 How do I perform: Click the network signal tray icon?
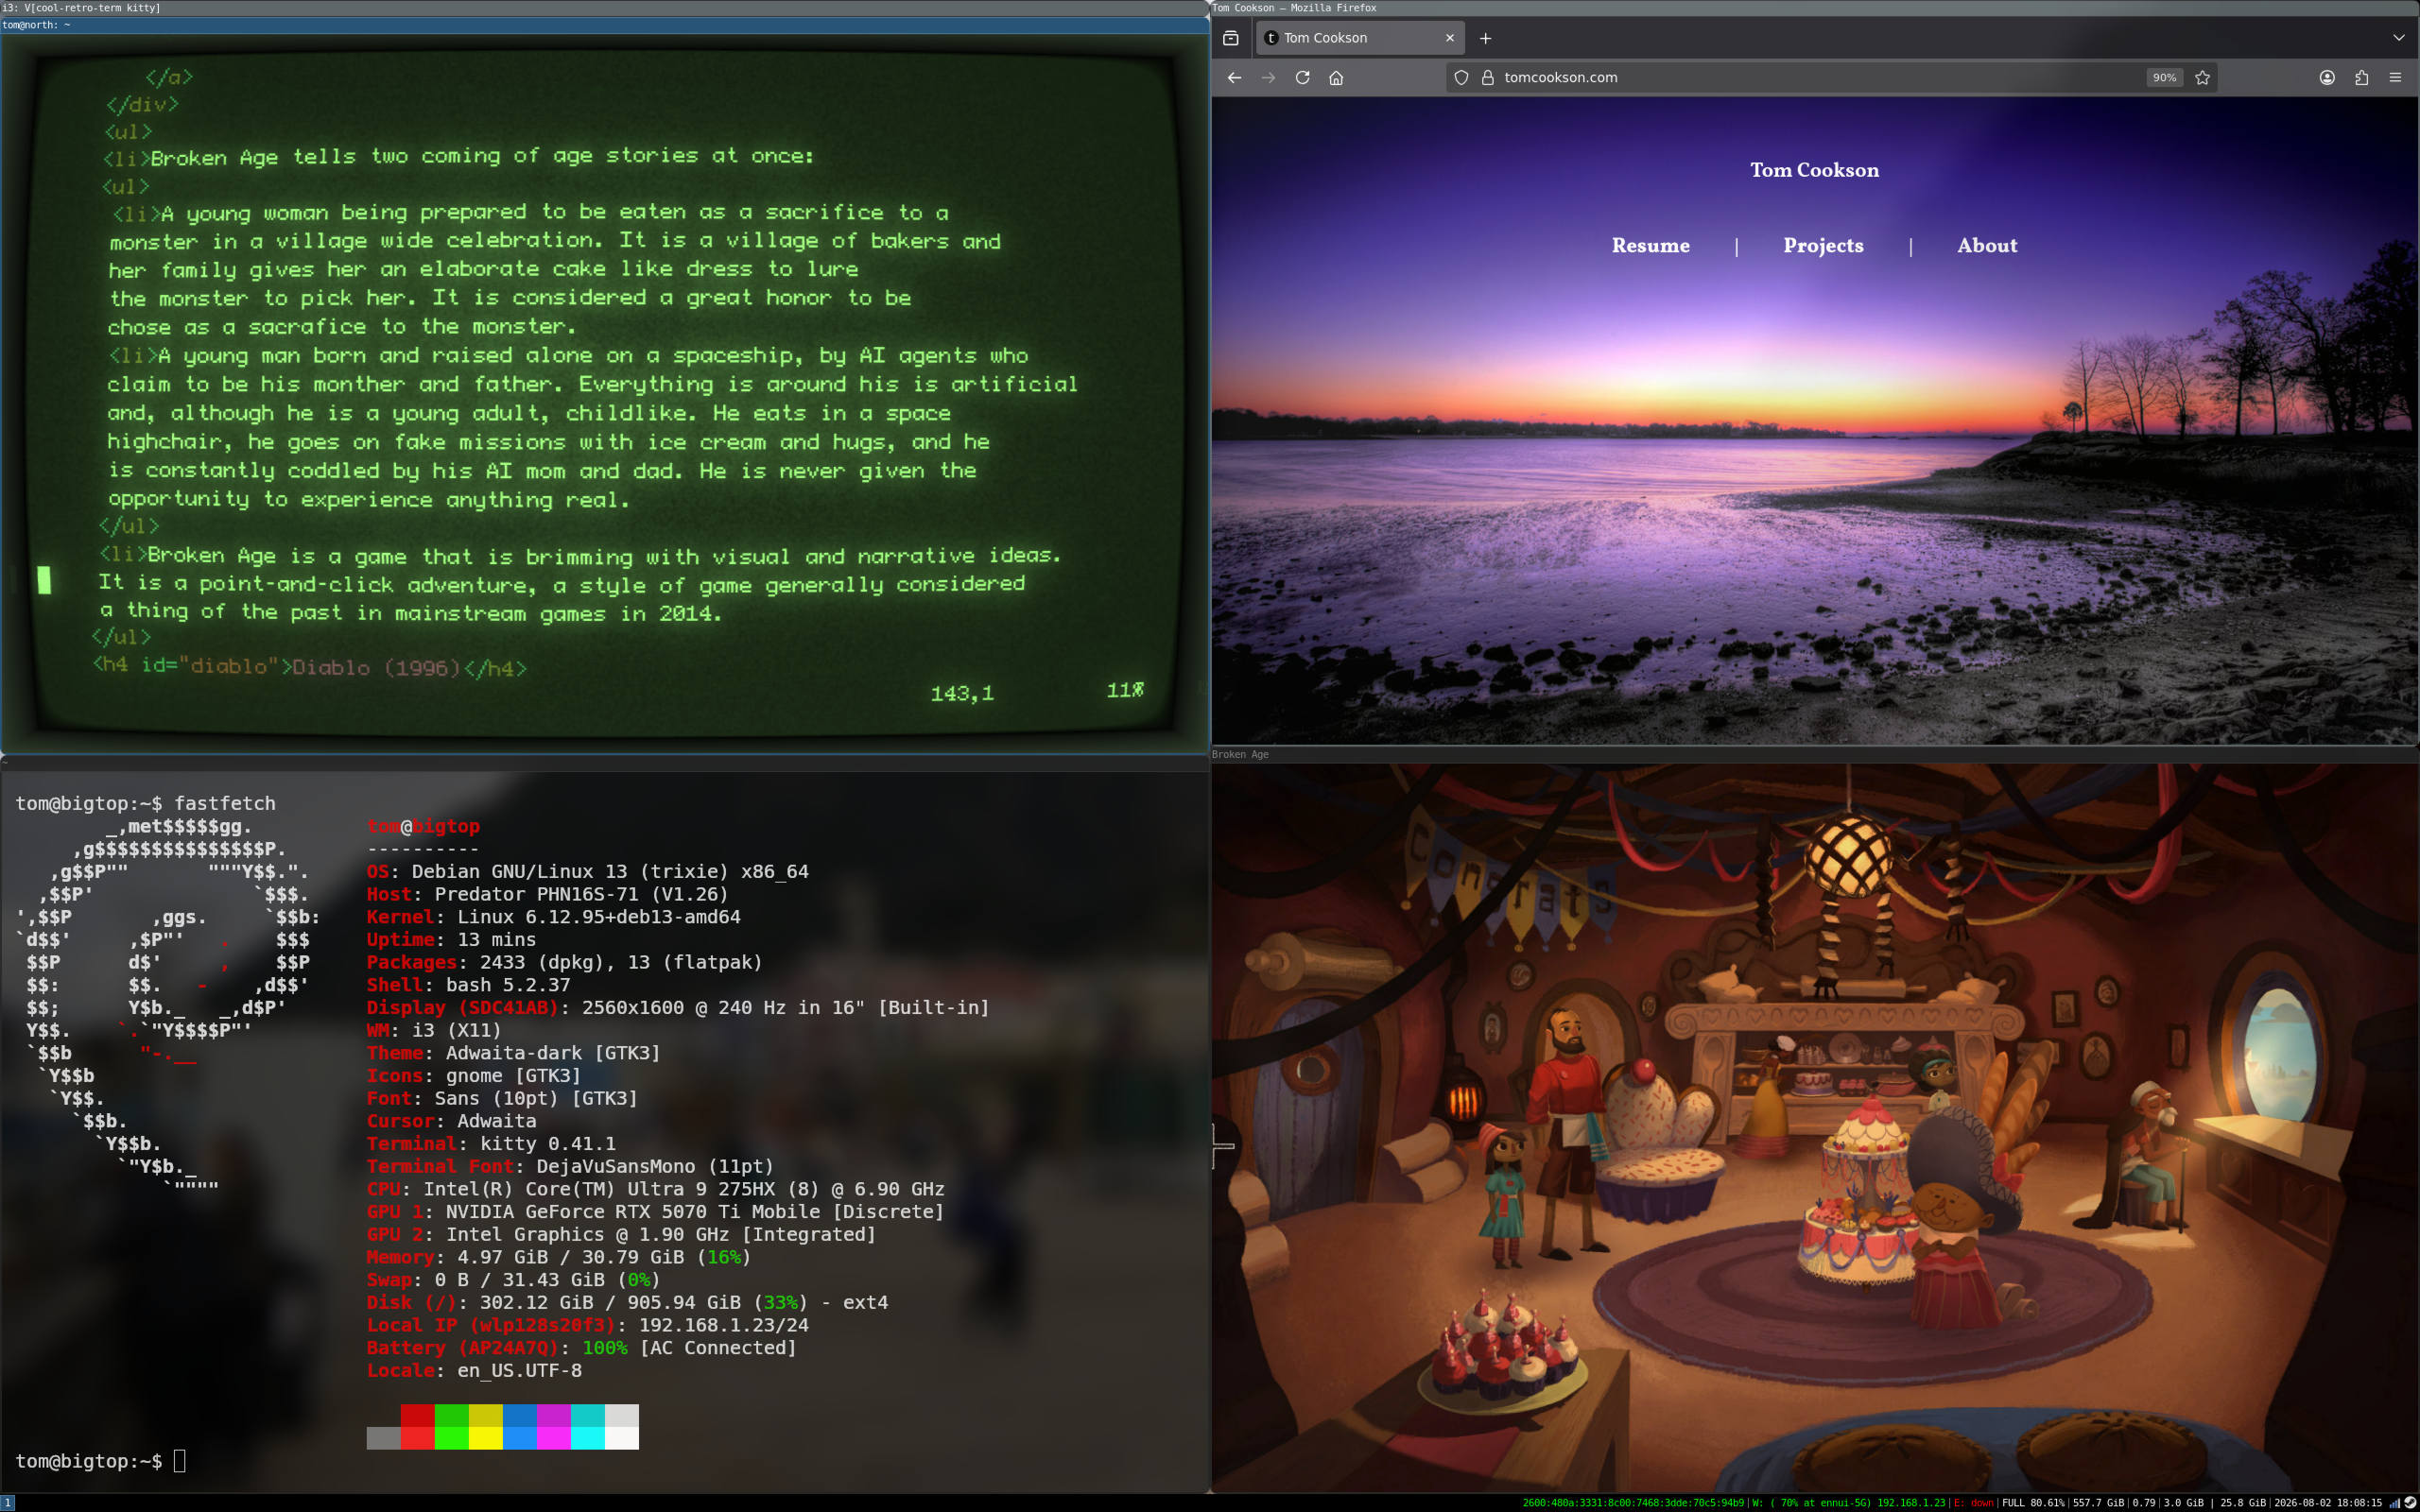point(2394,1503)
